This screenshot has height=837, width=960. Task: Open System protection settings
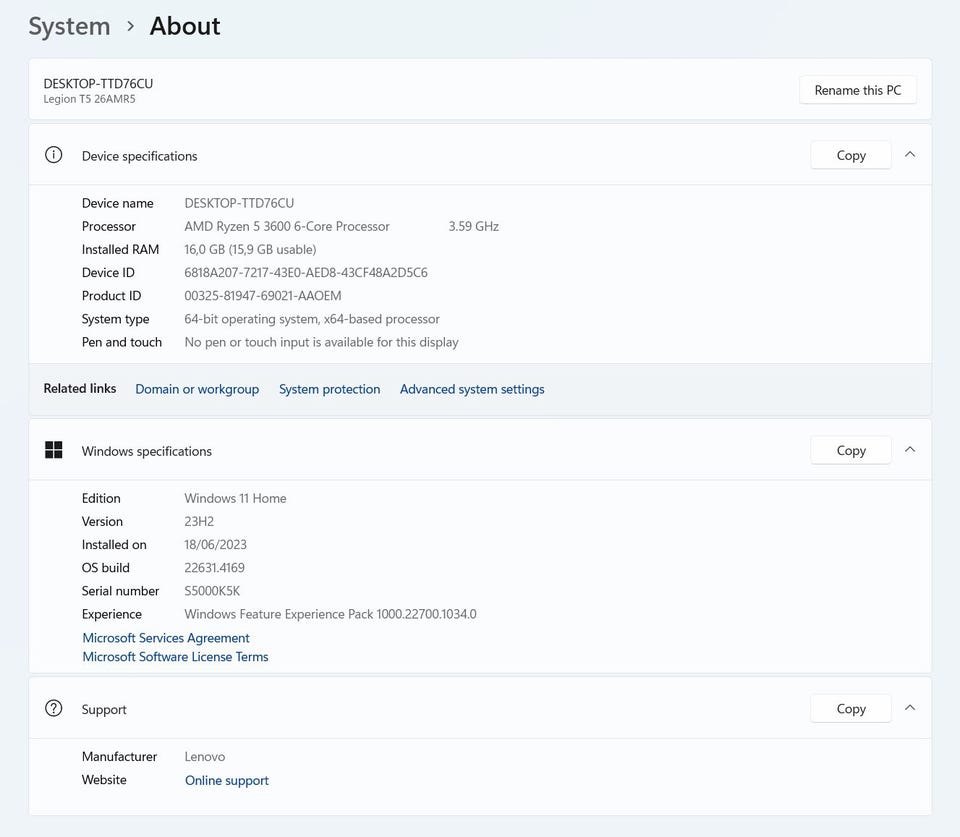pos(329,389)
